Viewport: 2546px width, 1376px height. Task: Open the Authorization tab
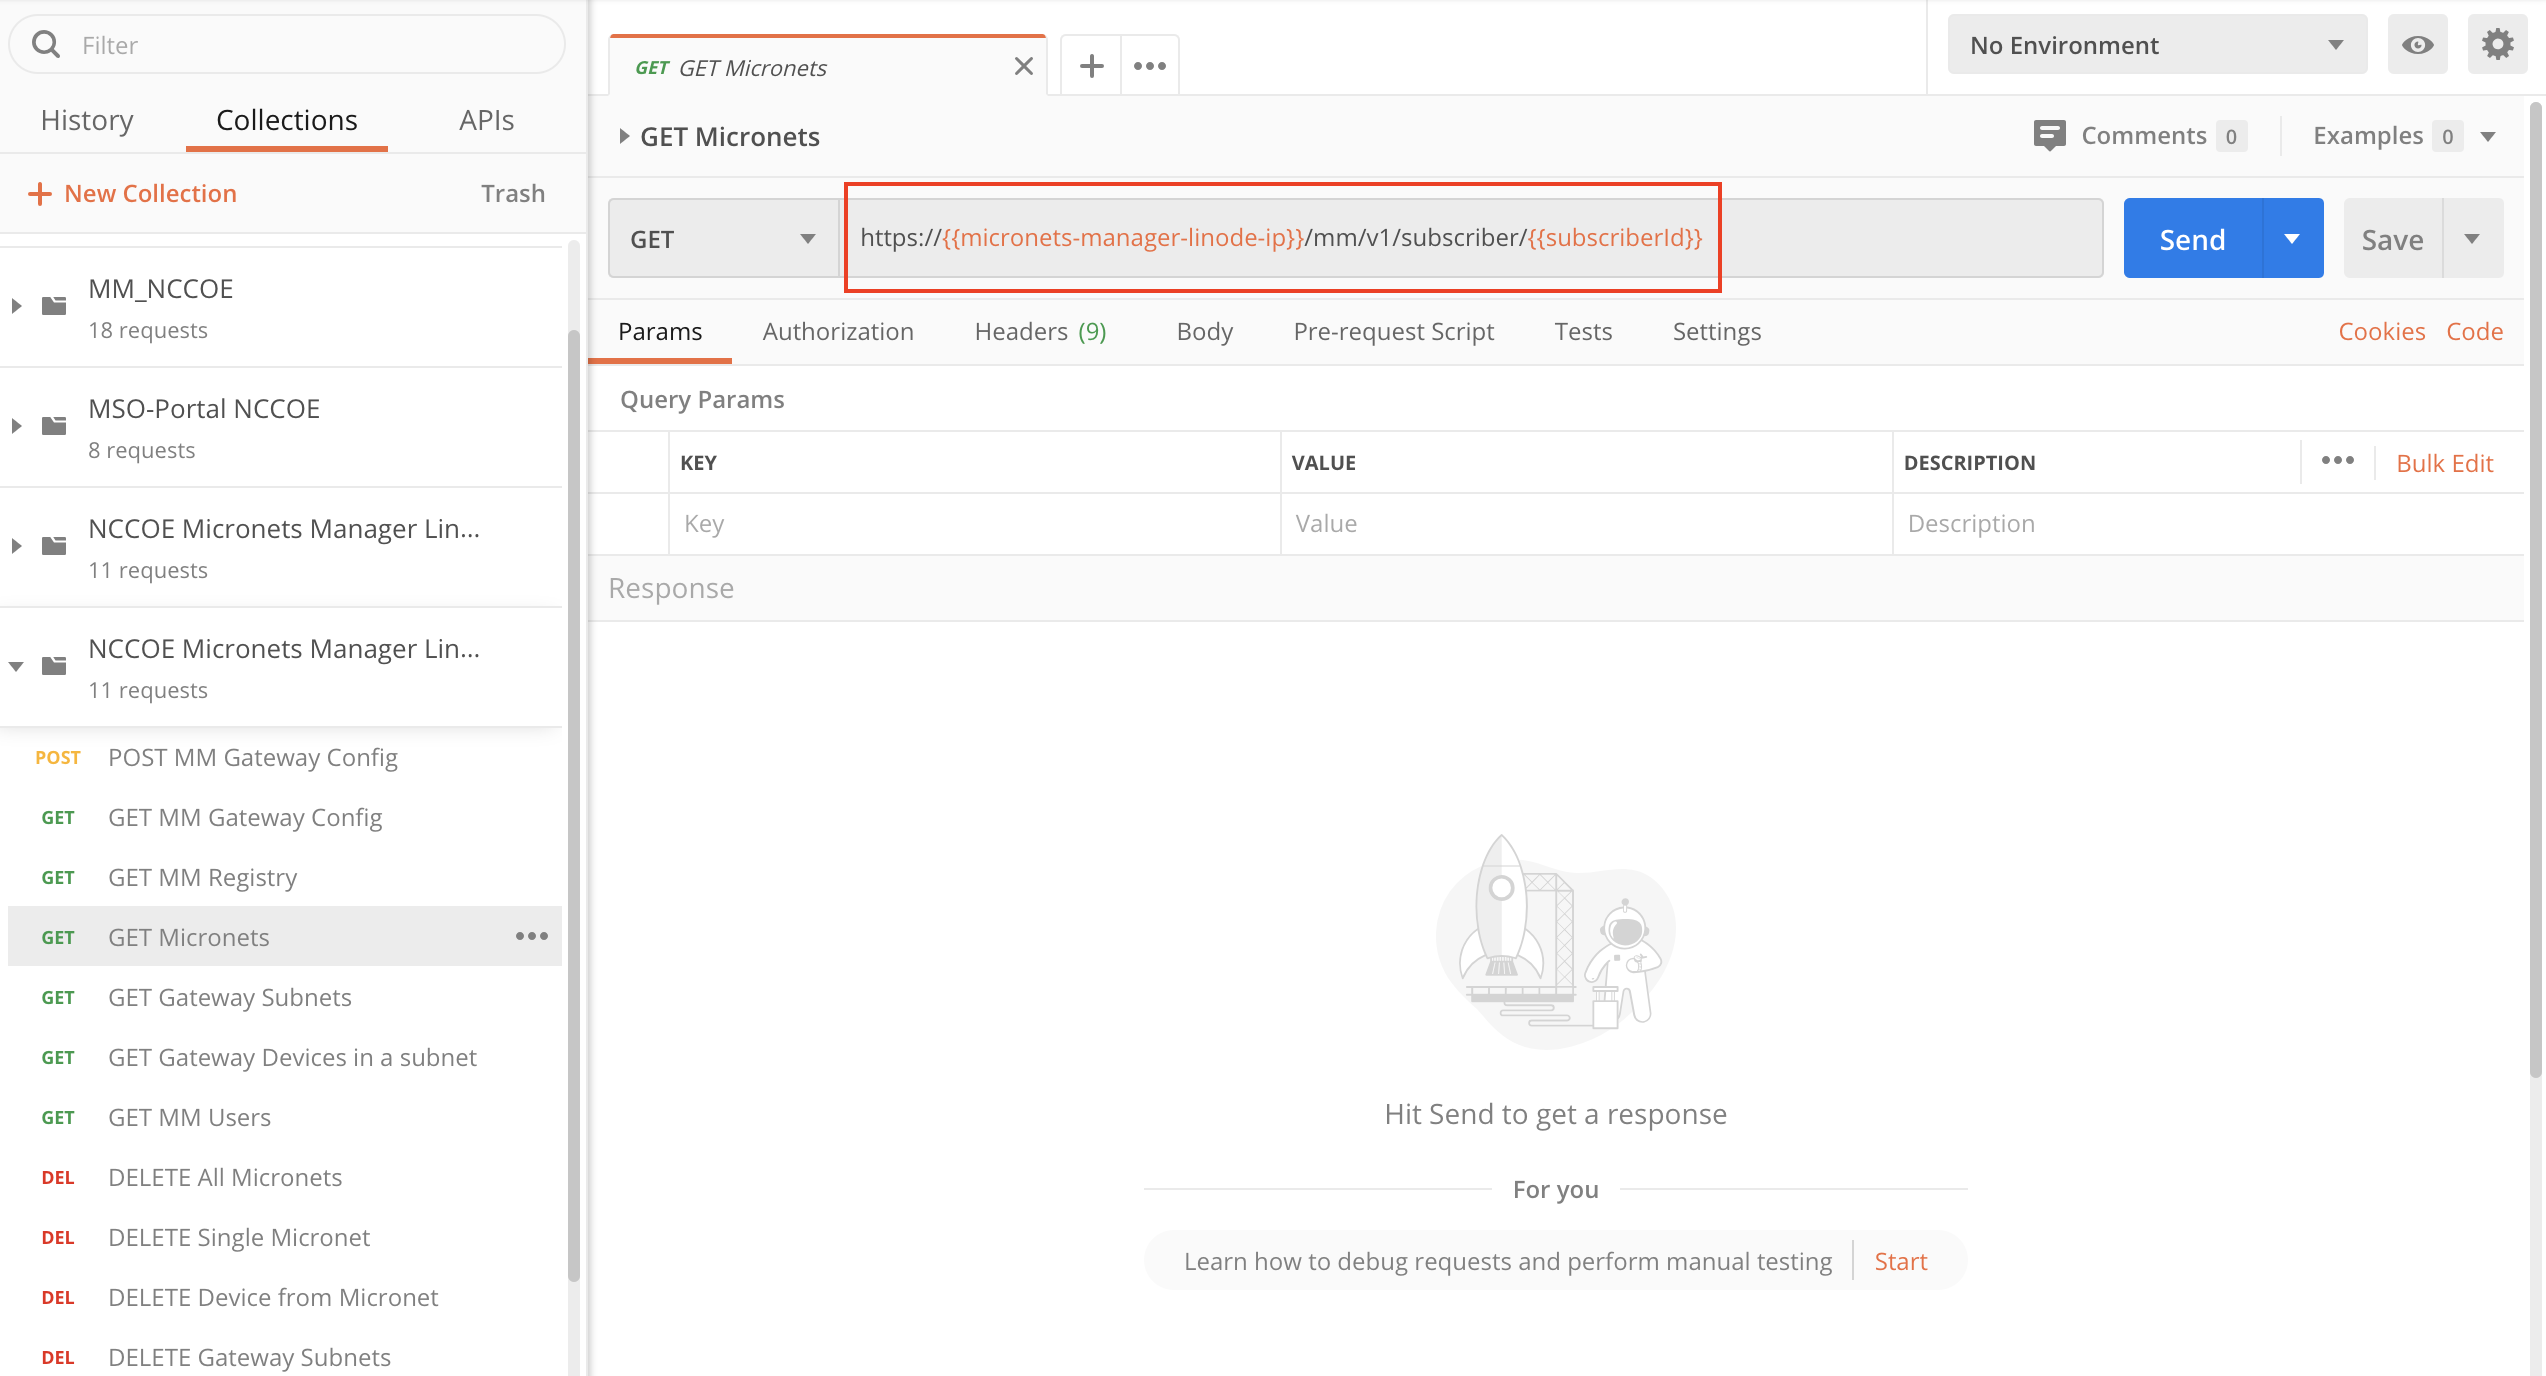[x=838, y=331]
